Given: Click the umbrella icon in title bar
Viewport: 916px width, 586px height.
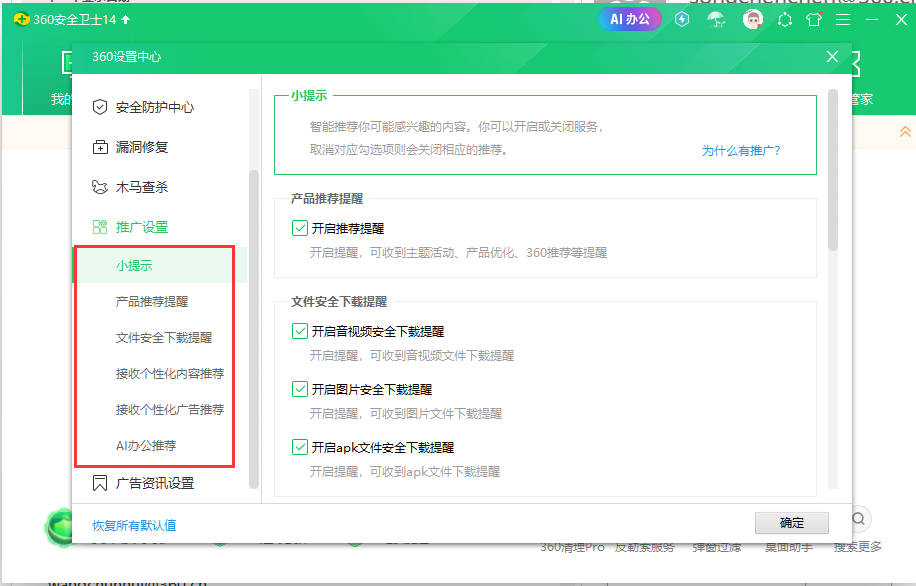Looking at the screenshot, I should point(716,20).
